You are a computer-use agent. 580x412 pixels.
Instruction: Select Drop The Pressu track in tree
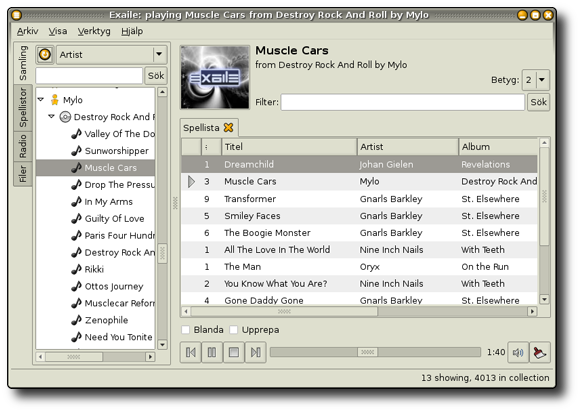119,185
